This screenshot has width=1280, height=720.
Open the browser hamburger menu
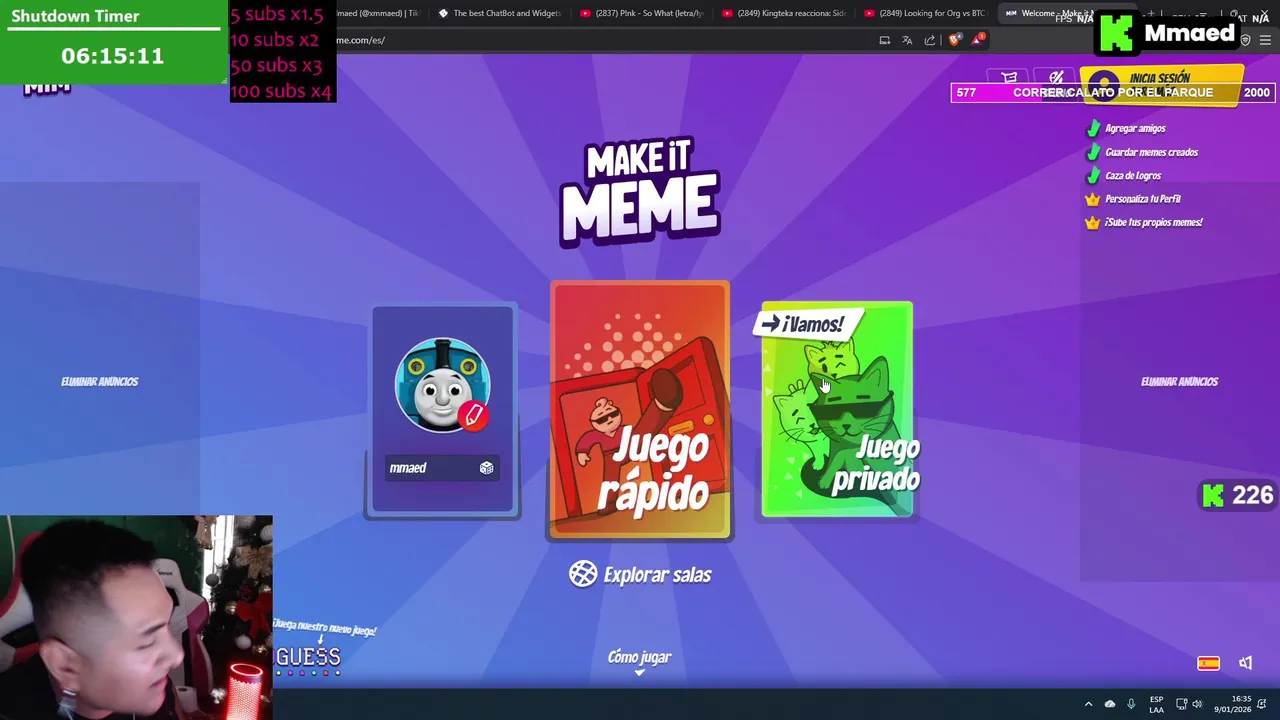click(1265, 40)
